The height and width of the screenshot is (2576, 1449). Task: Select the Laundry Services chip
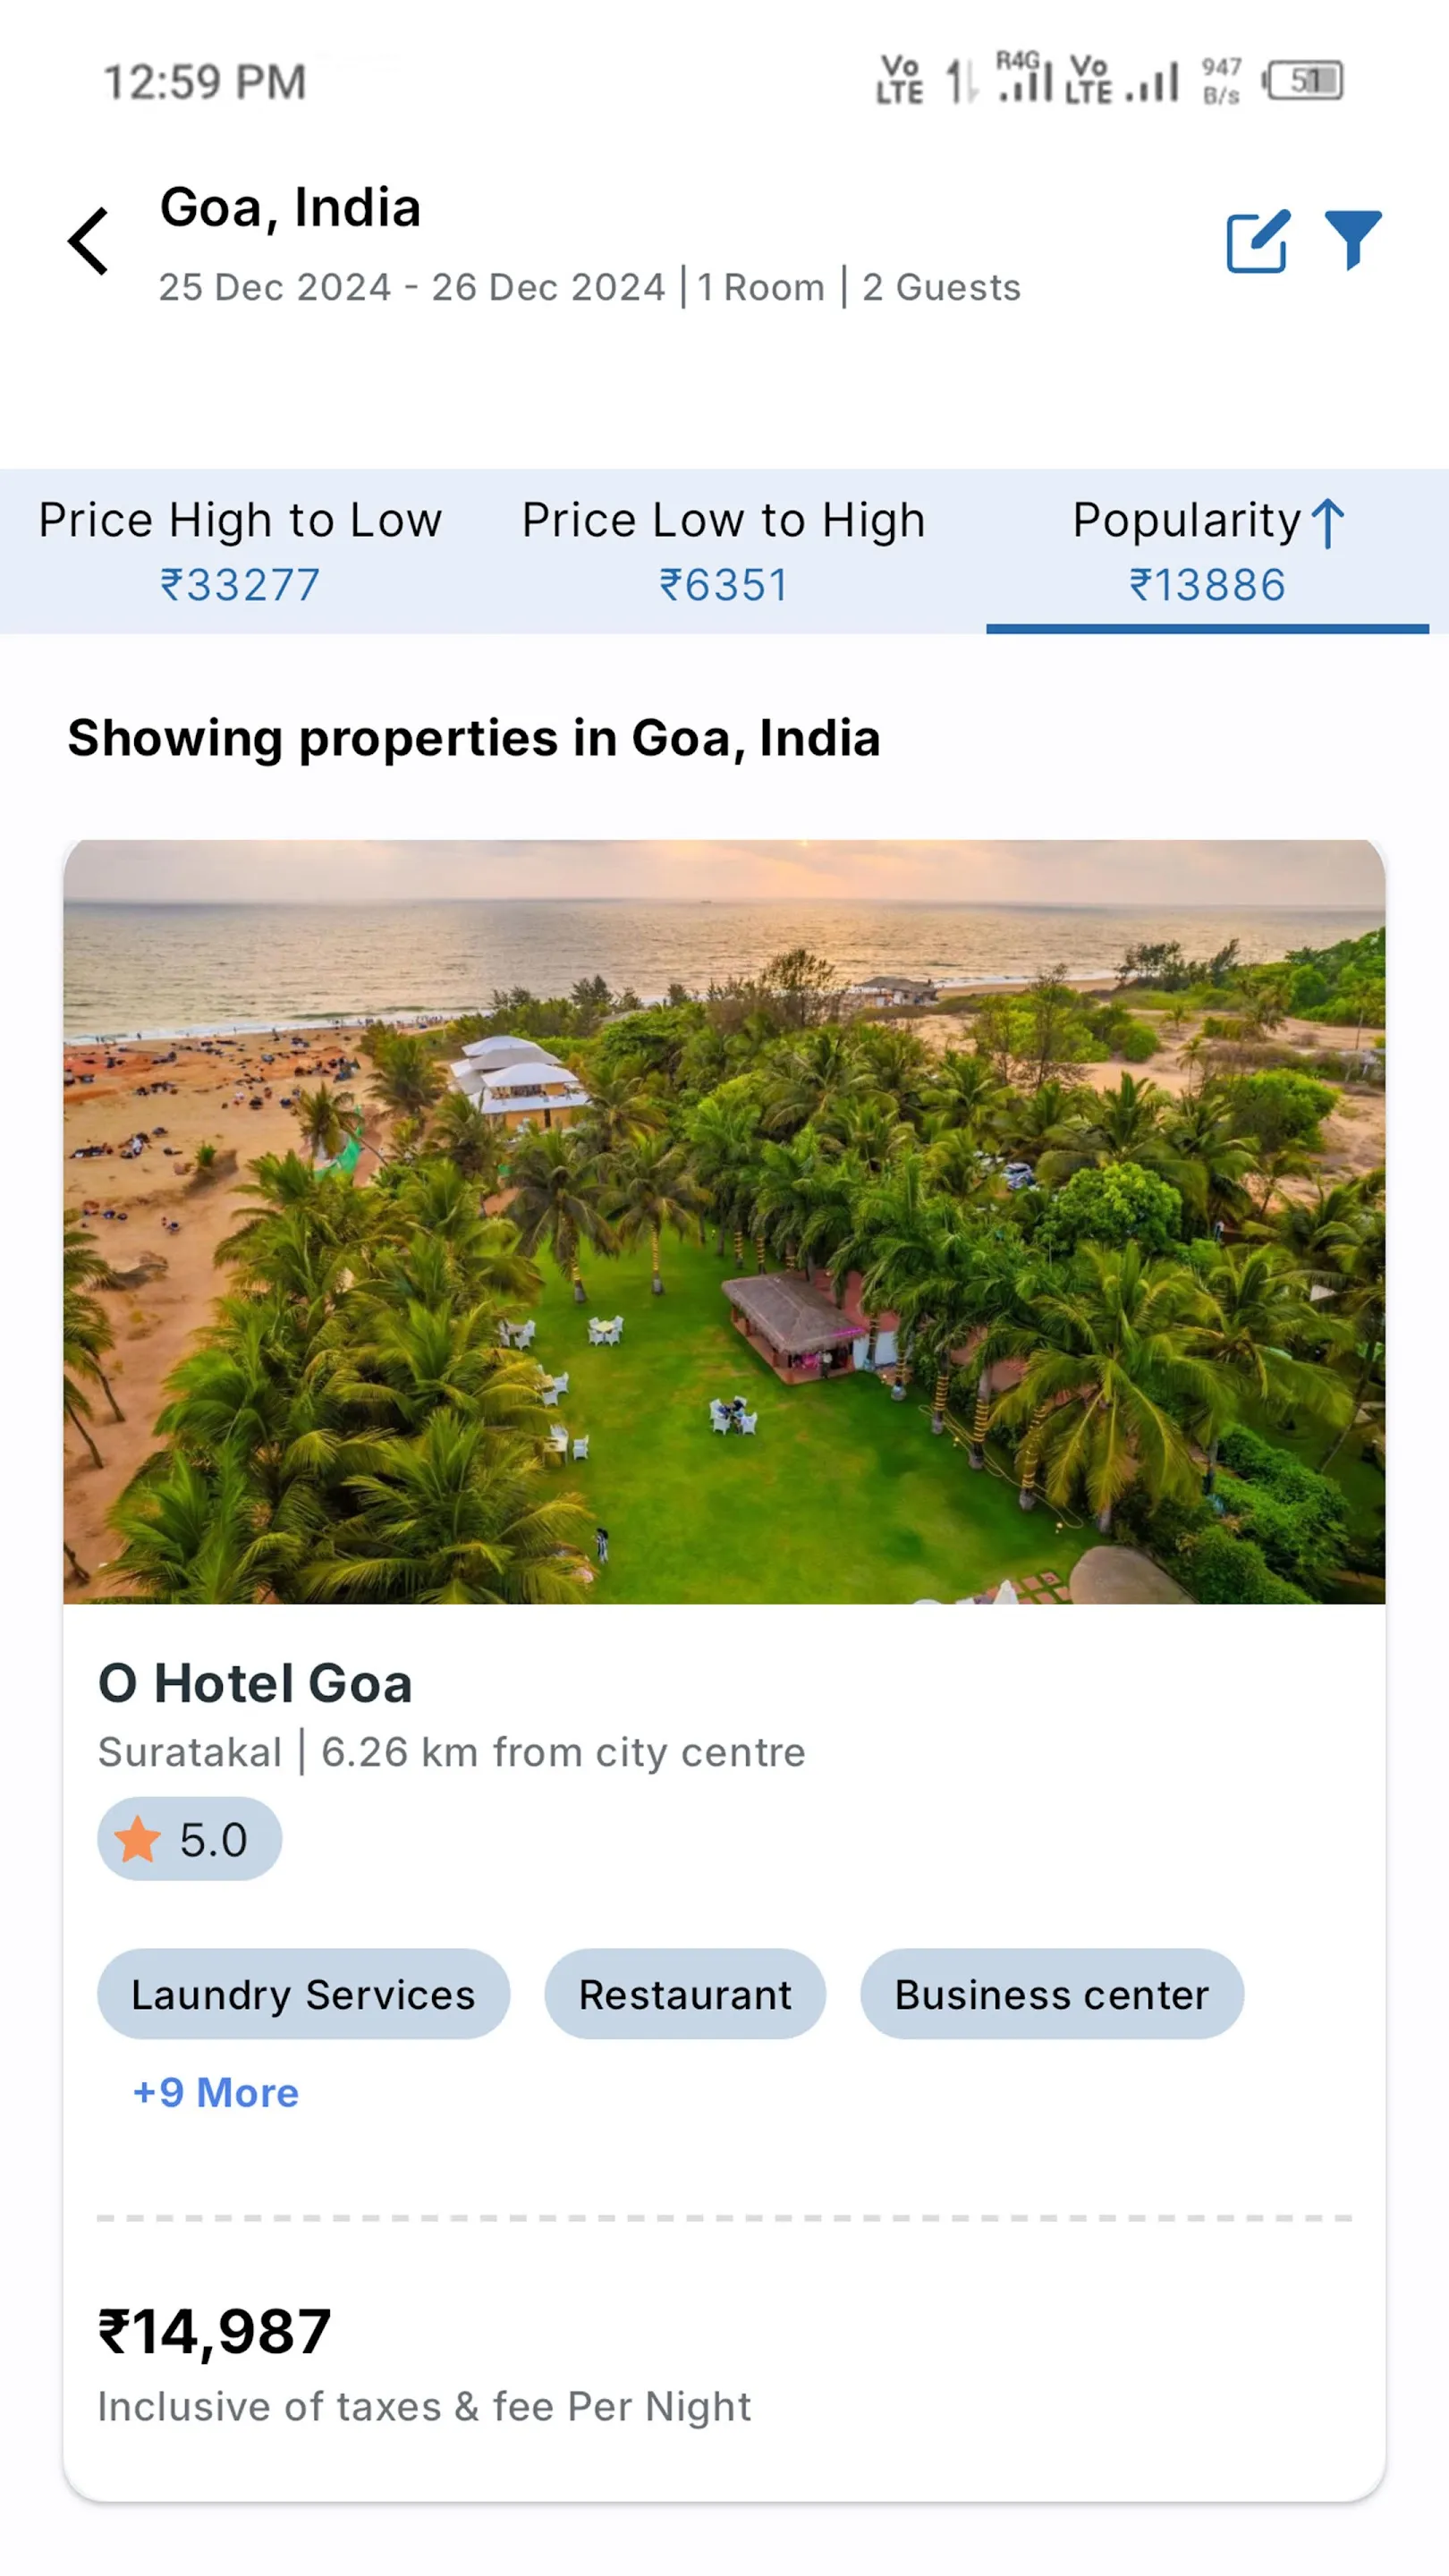pos(303,1994)
